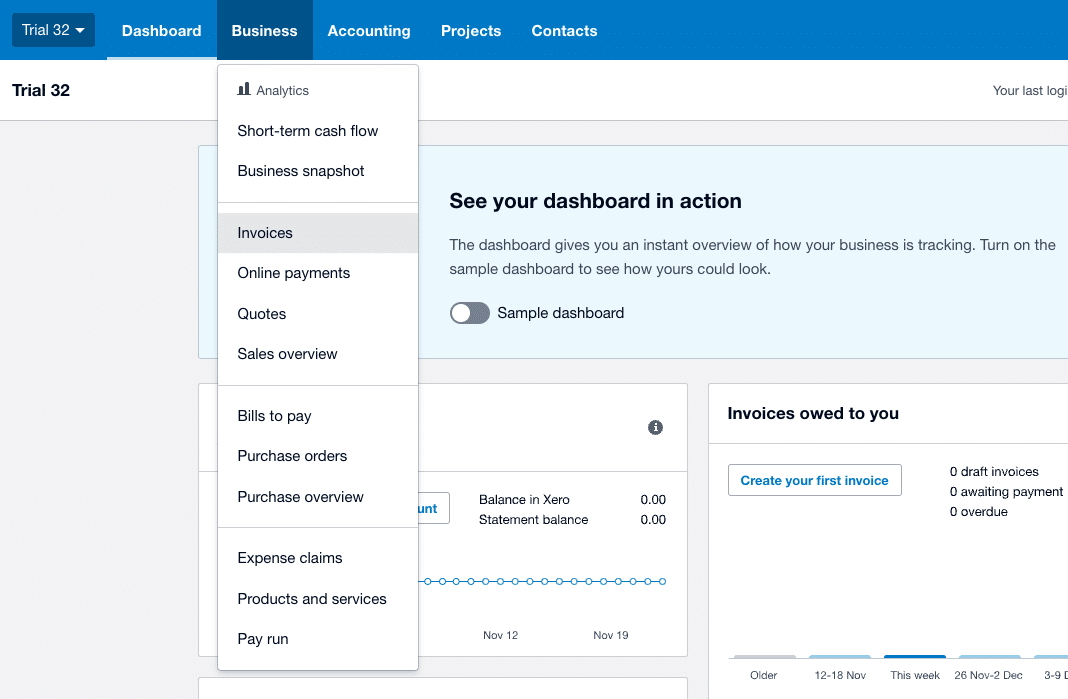Click the Nov 12 axis label
This screenshot has height=699, width=1068.
click(501, 635)
